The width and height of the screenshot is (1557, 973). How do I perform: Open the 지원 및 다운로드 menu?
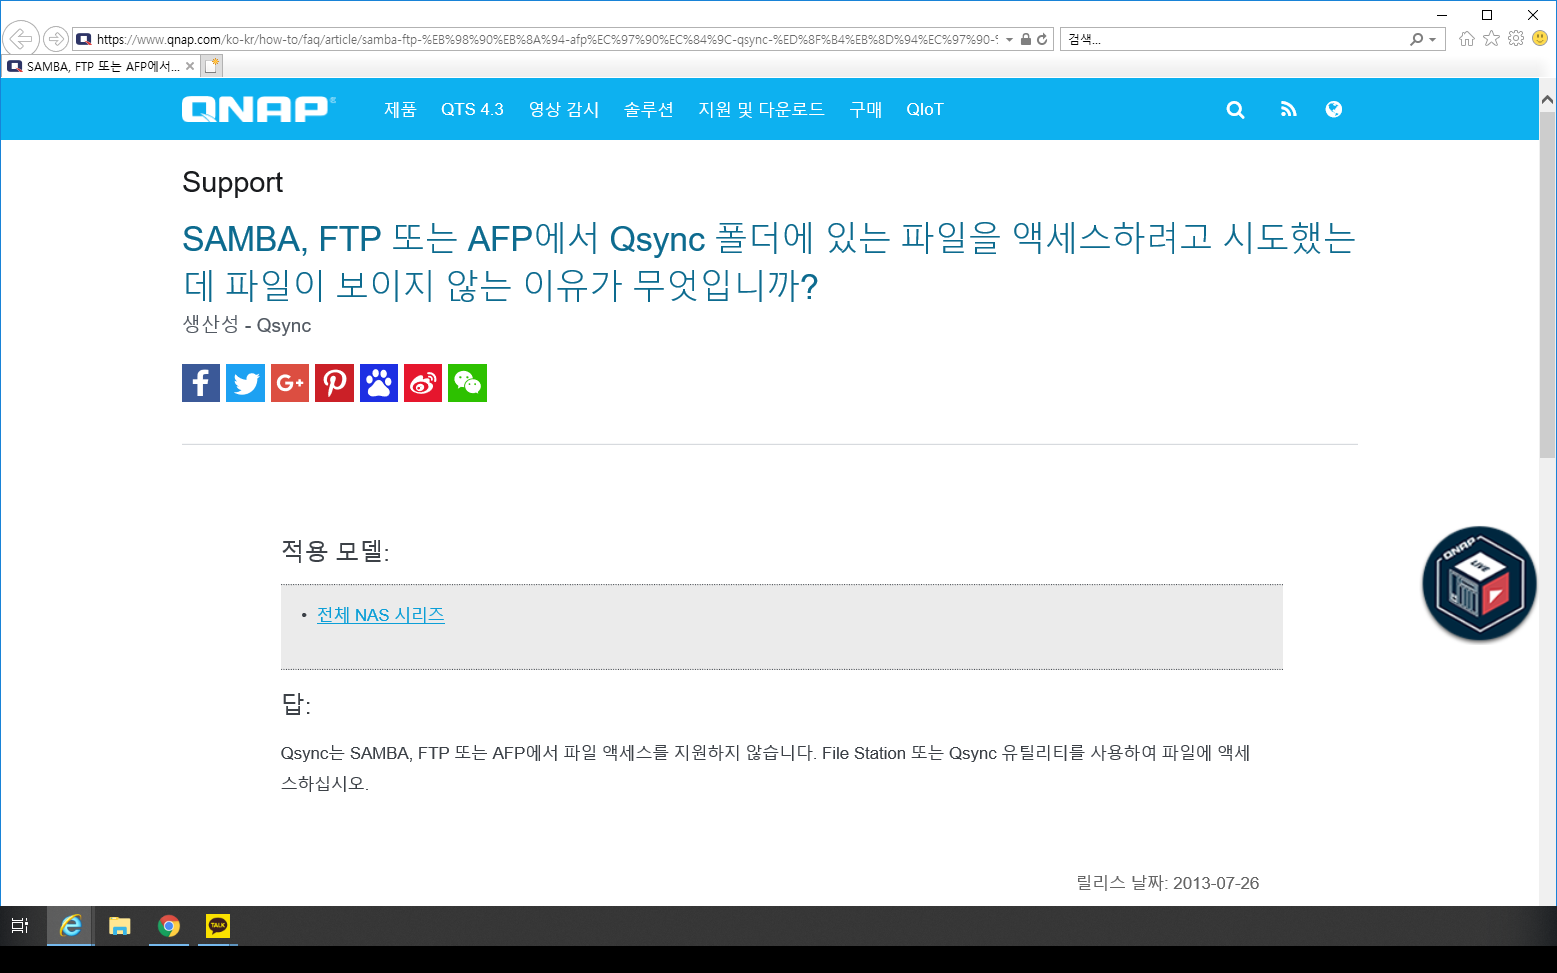[x=761, y=110]
